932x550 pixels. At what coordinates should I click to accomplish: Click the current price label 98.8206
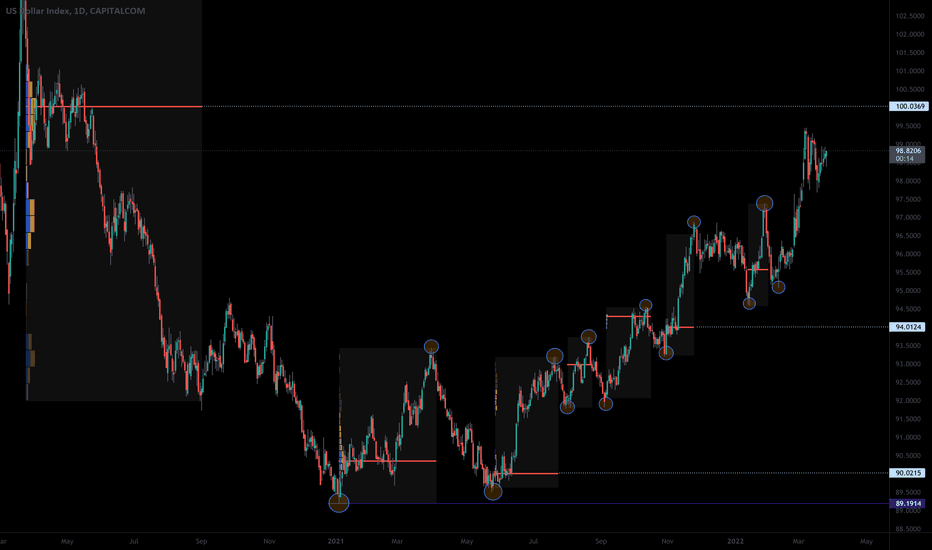pos(908,150)
